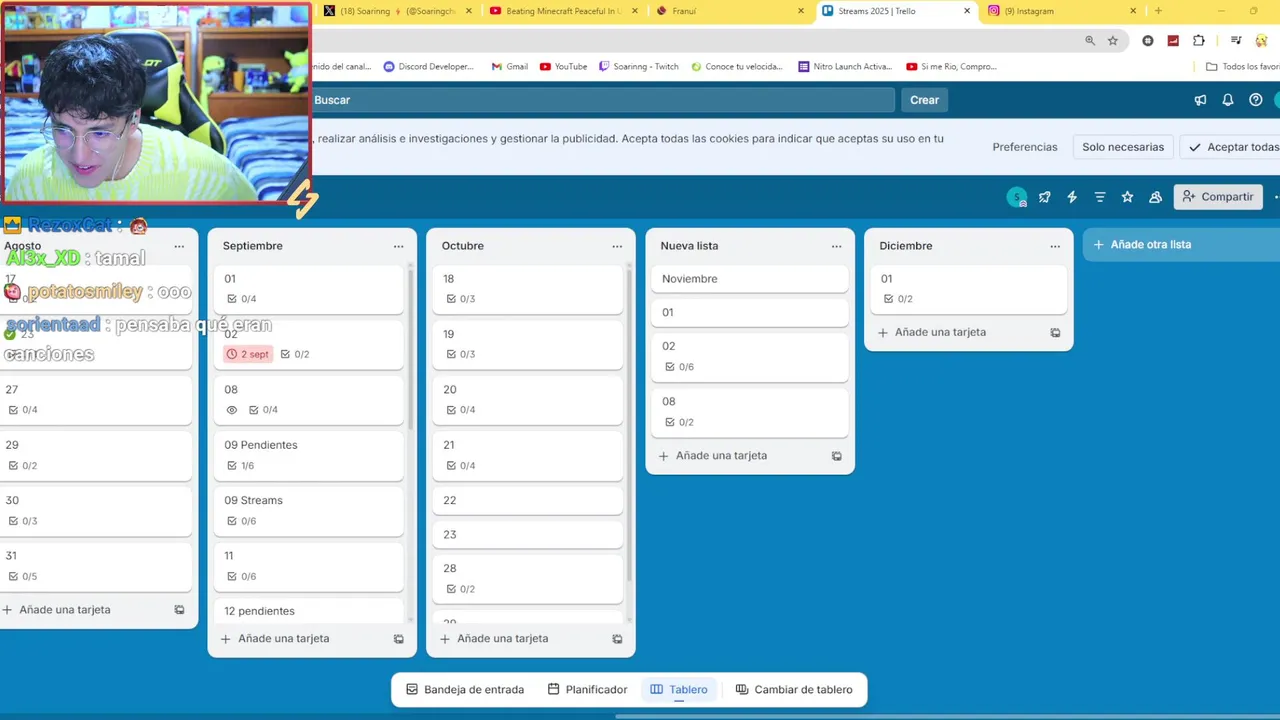Image resolution: width=1280 pixels, height=720 pixels.
Task: Choose Solo necesarias cookies
Action: pos(1123,147)
